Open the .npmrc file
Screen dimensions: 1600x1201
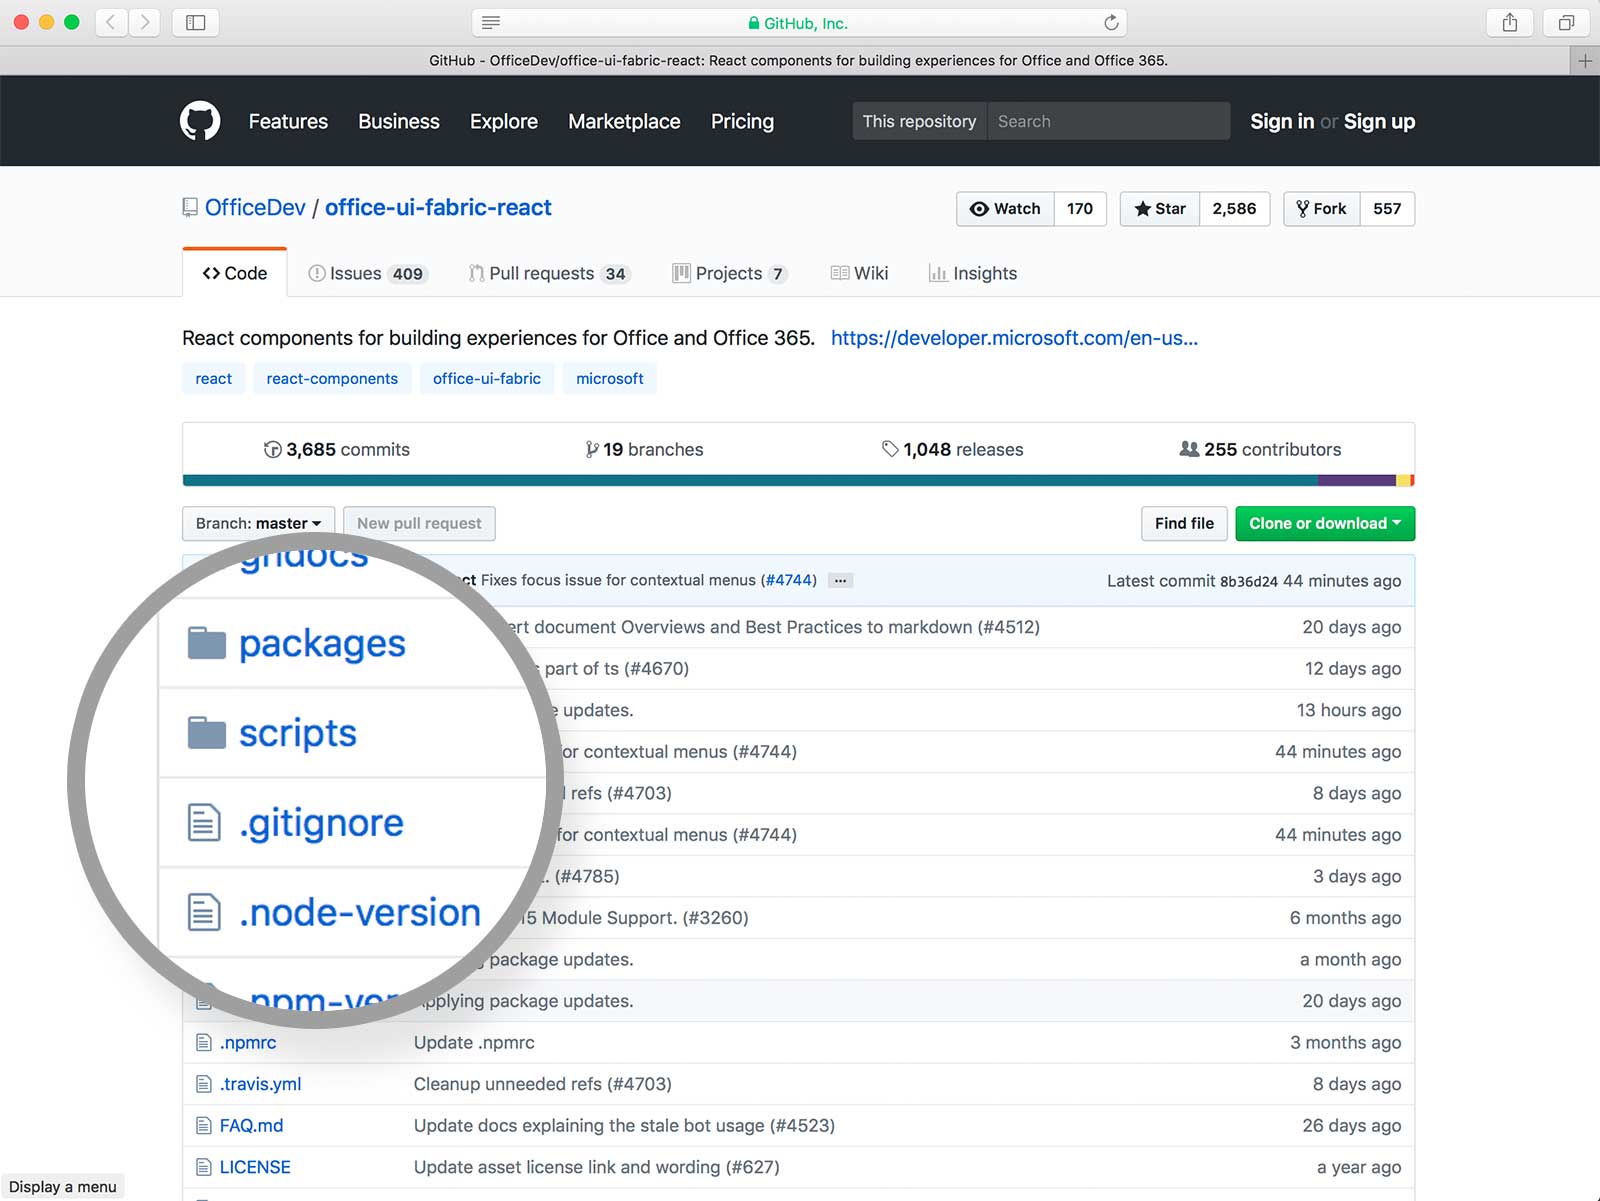tap(248, 1043)
